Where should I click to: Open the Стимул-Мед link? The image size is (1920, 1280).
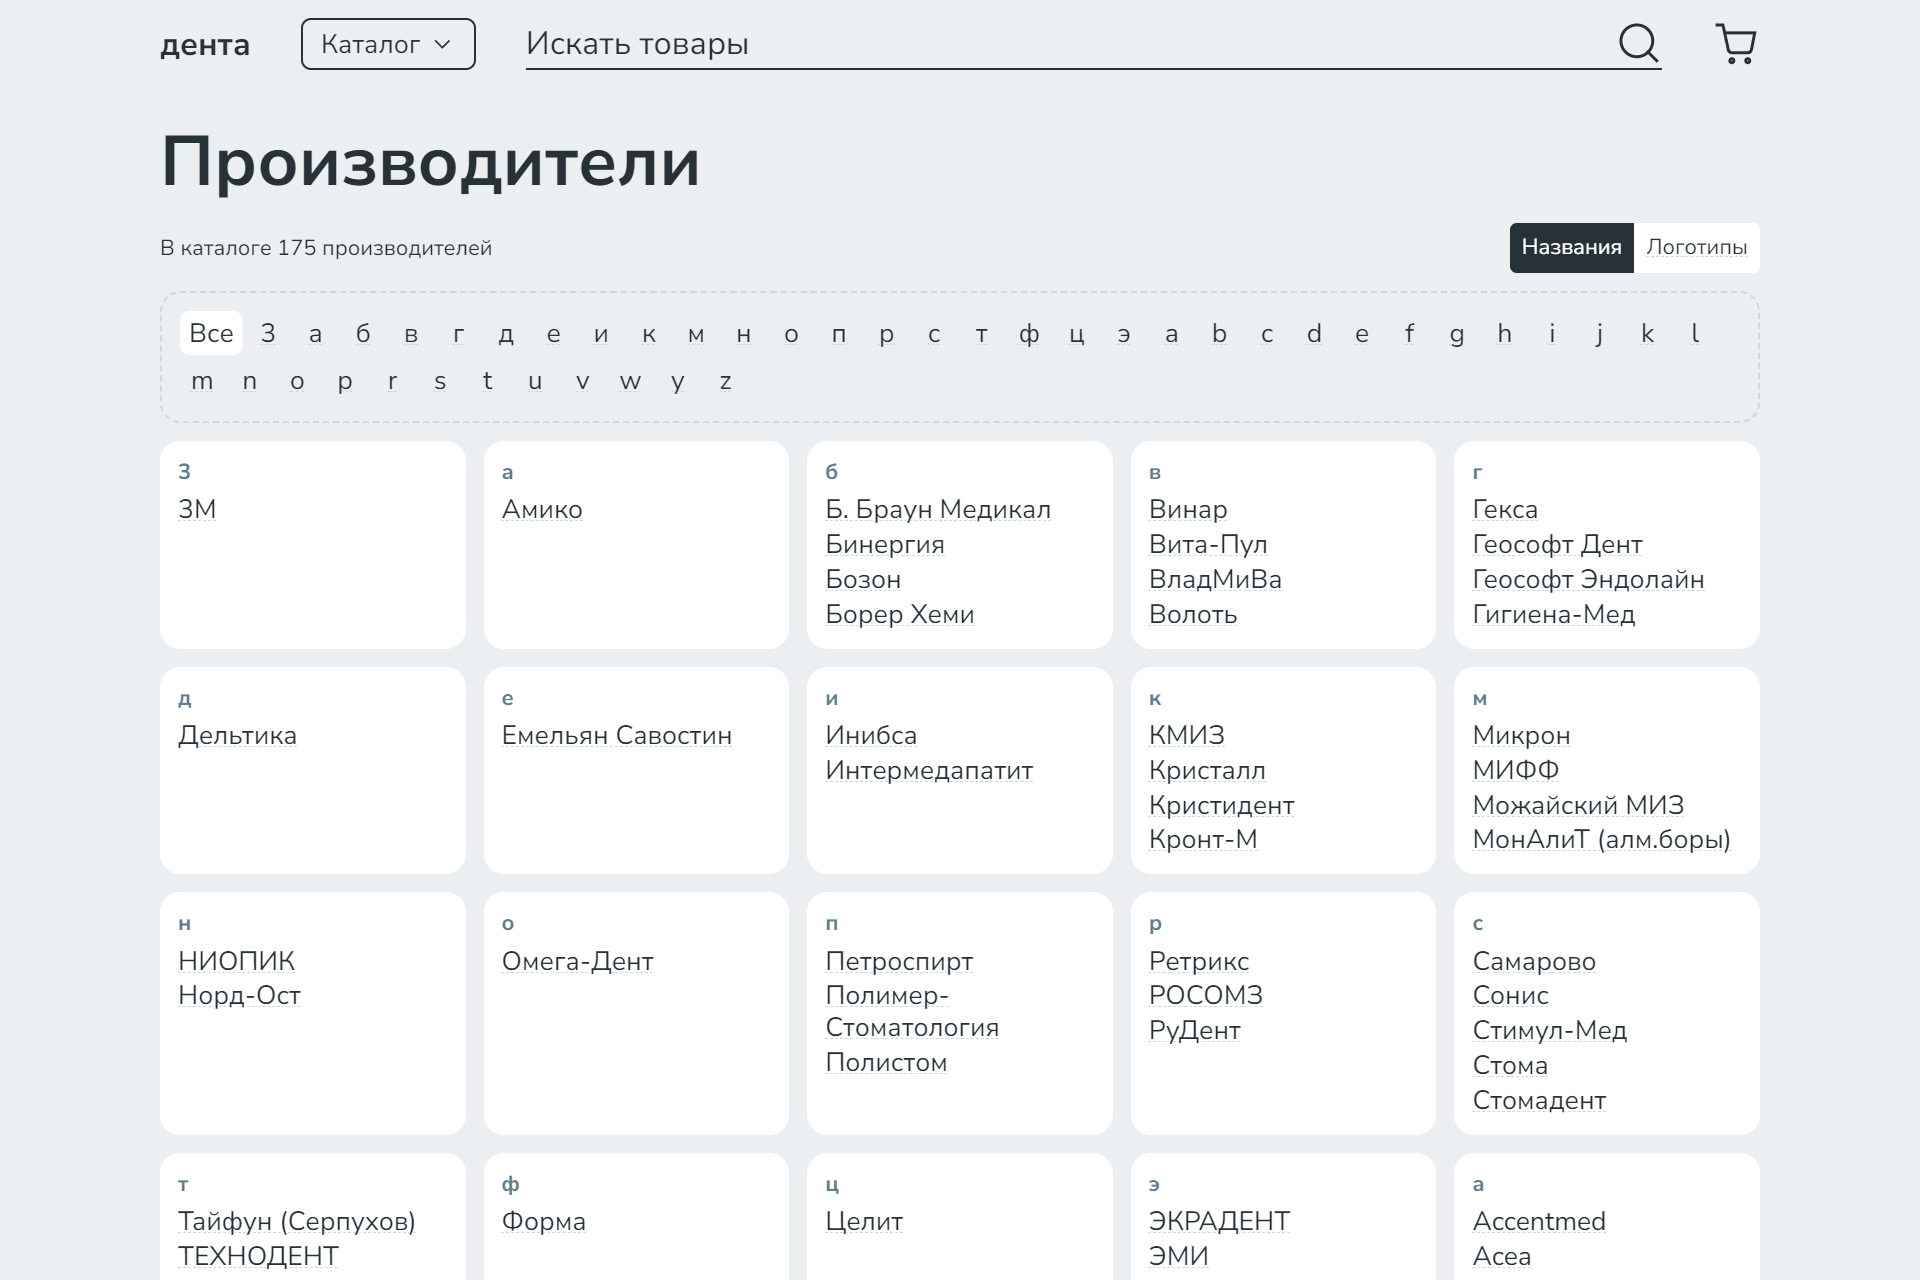point(1550,1030)
